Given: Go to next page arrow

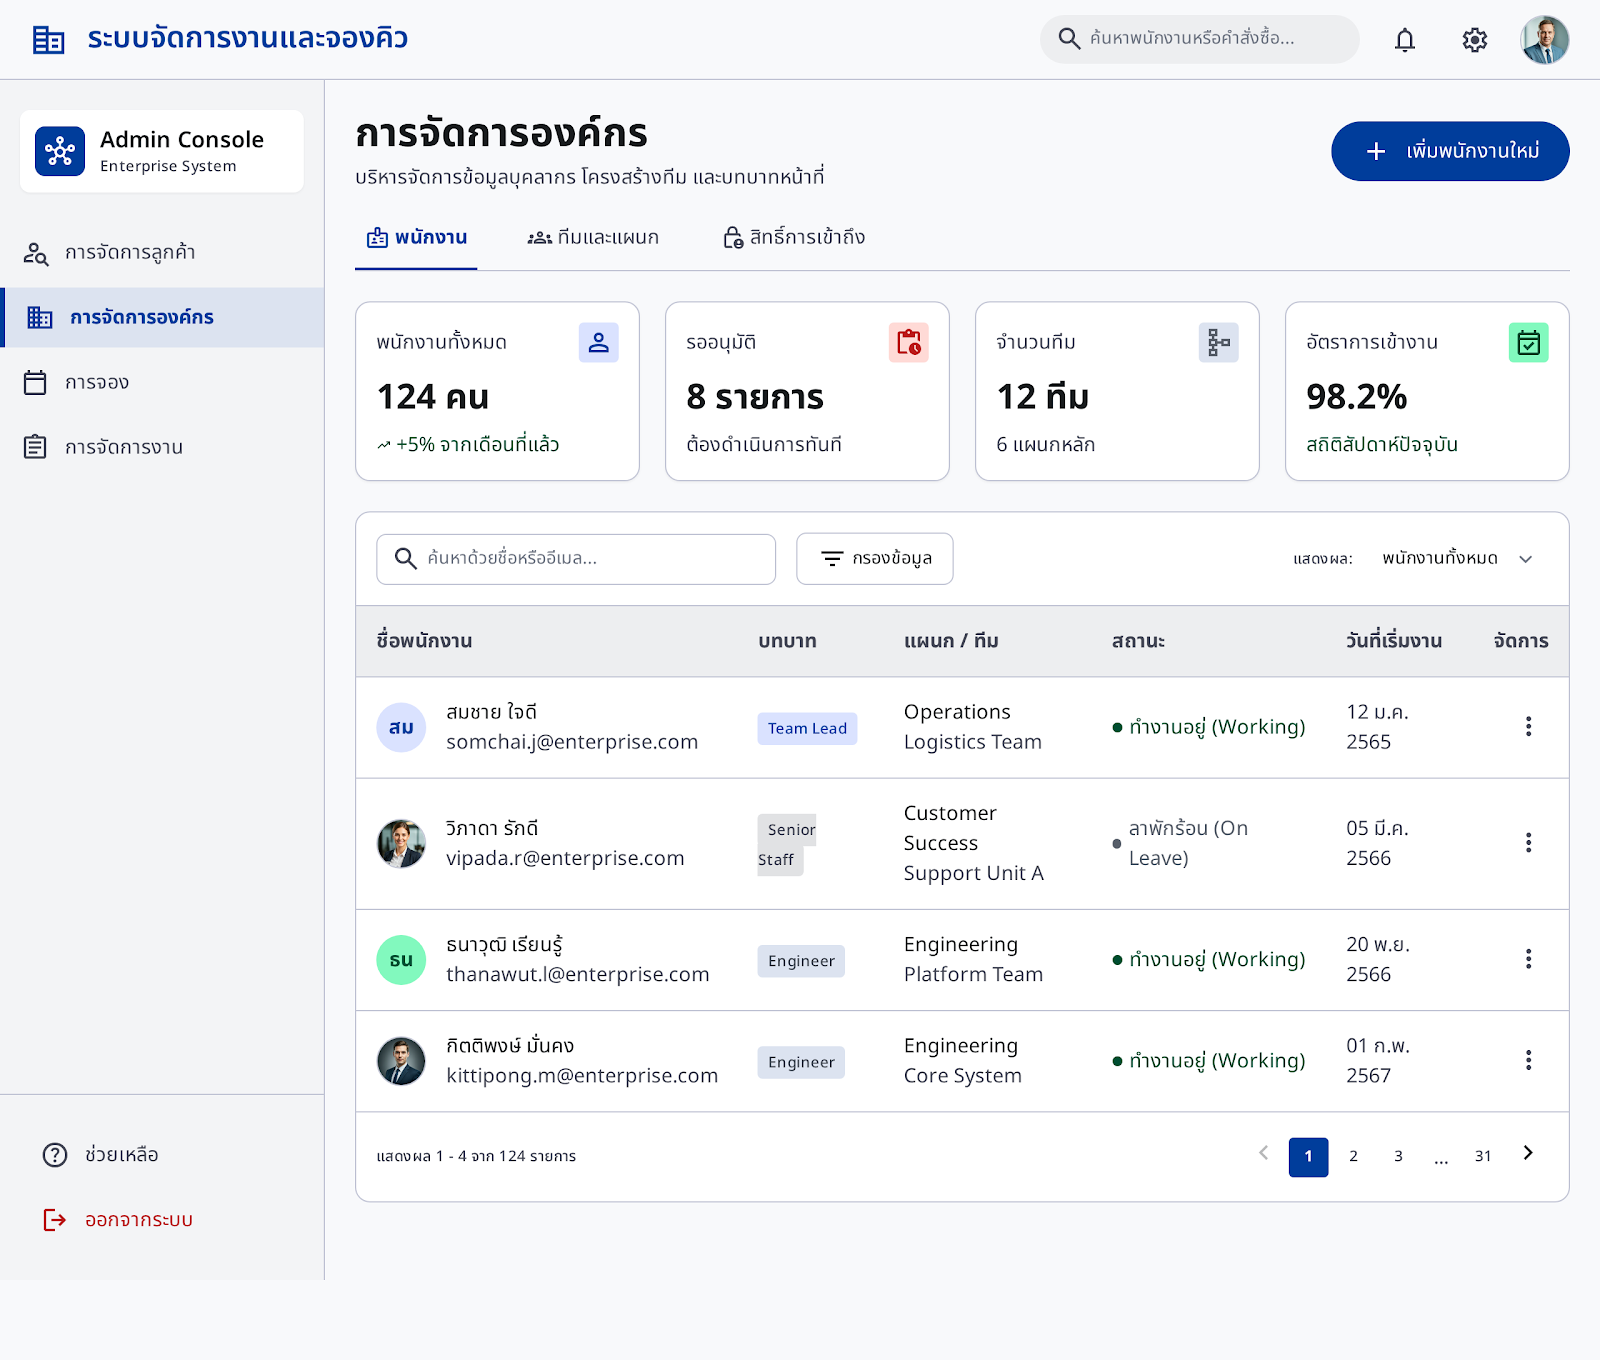Looking at the screenshot, I should pos(1528,1154).
